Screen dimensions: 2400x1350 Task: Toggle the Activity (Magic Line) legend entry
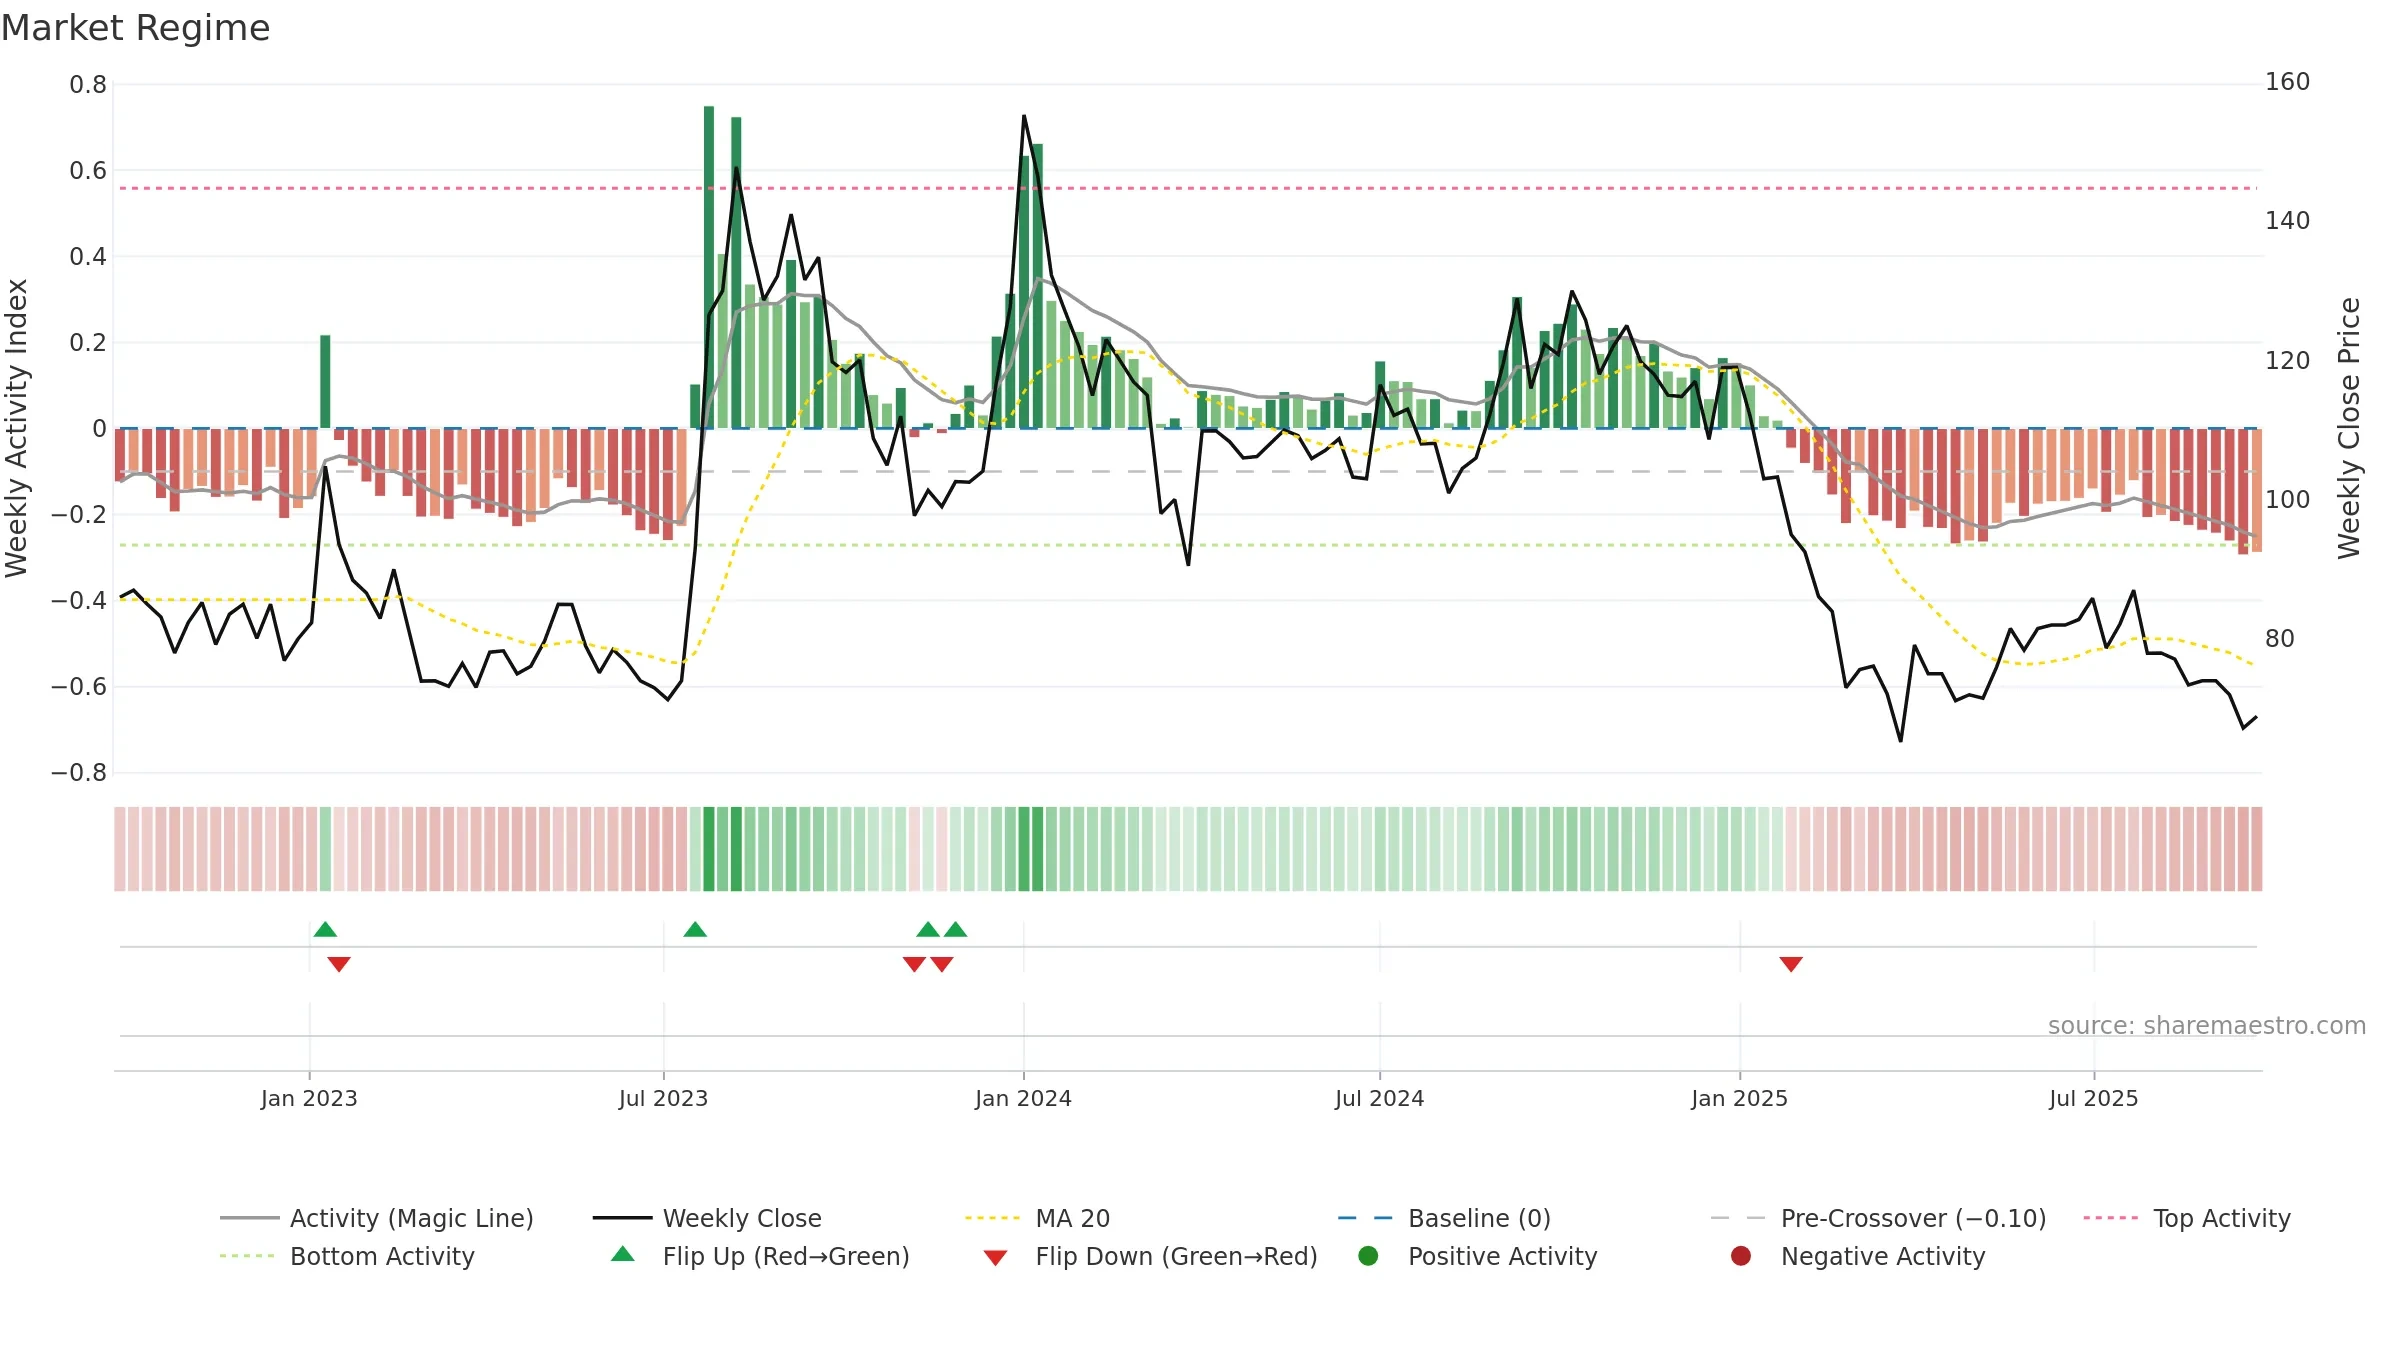pyautogui.click(x=377, y=1218)
